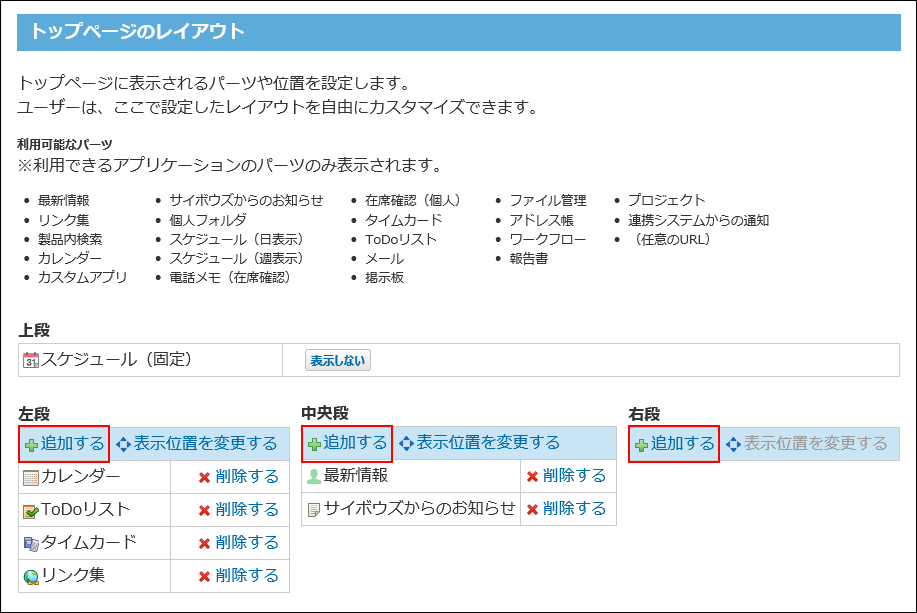
Task: Click the タイムカード part icon
Action: (x=31, y=545)
